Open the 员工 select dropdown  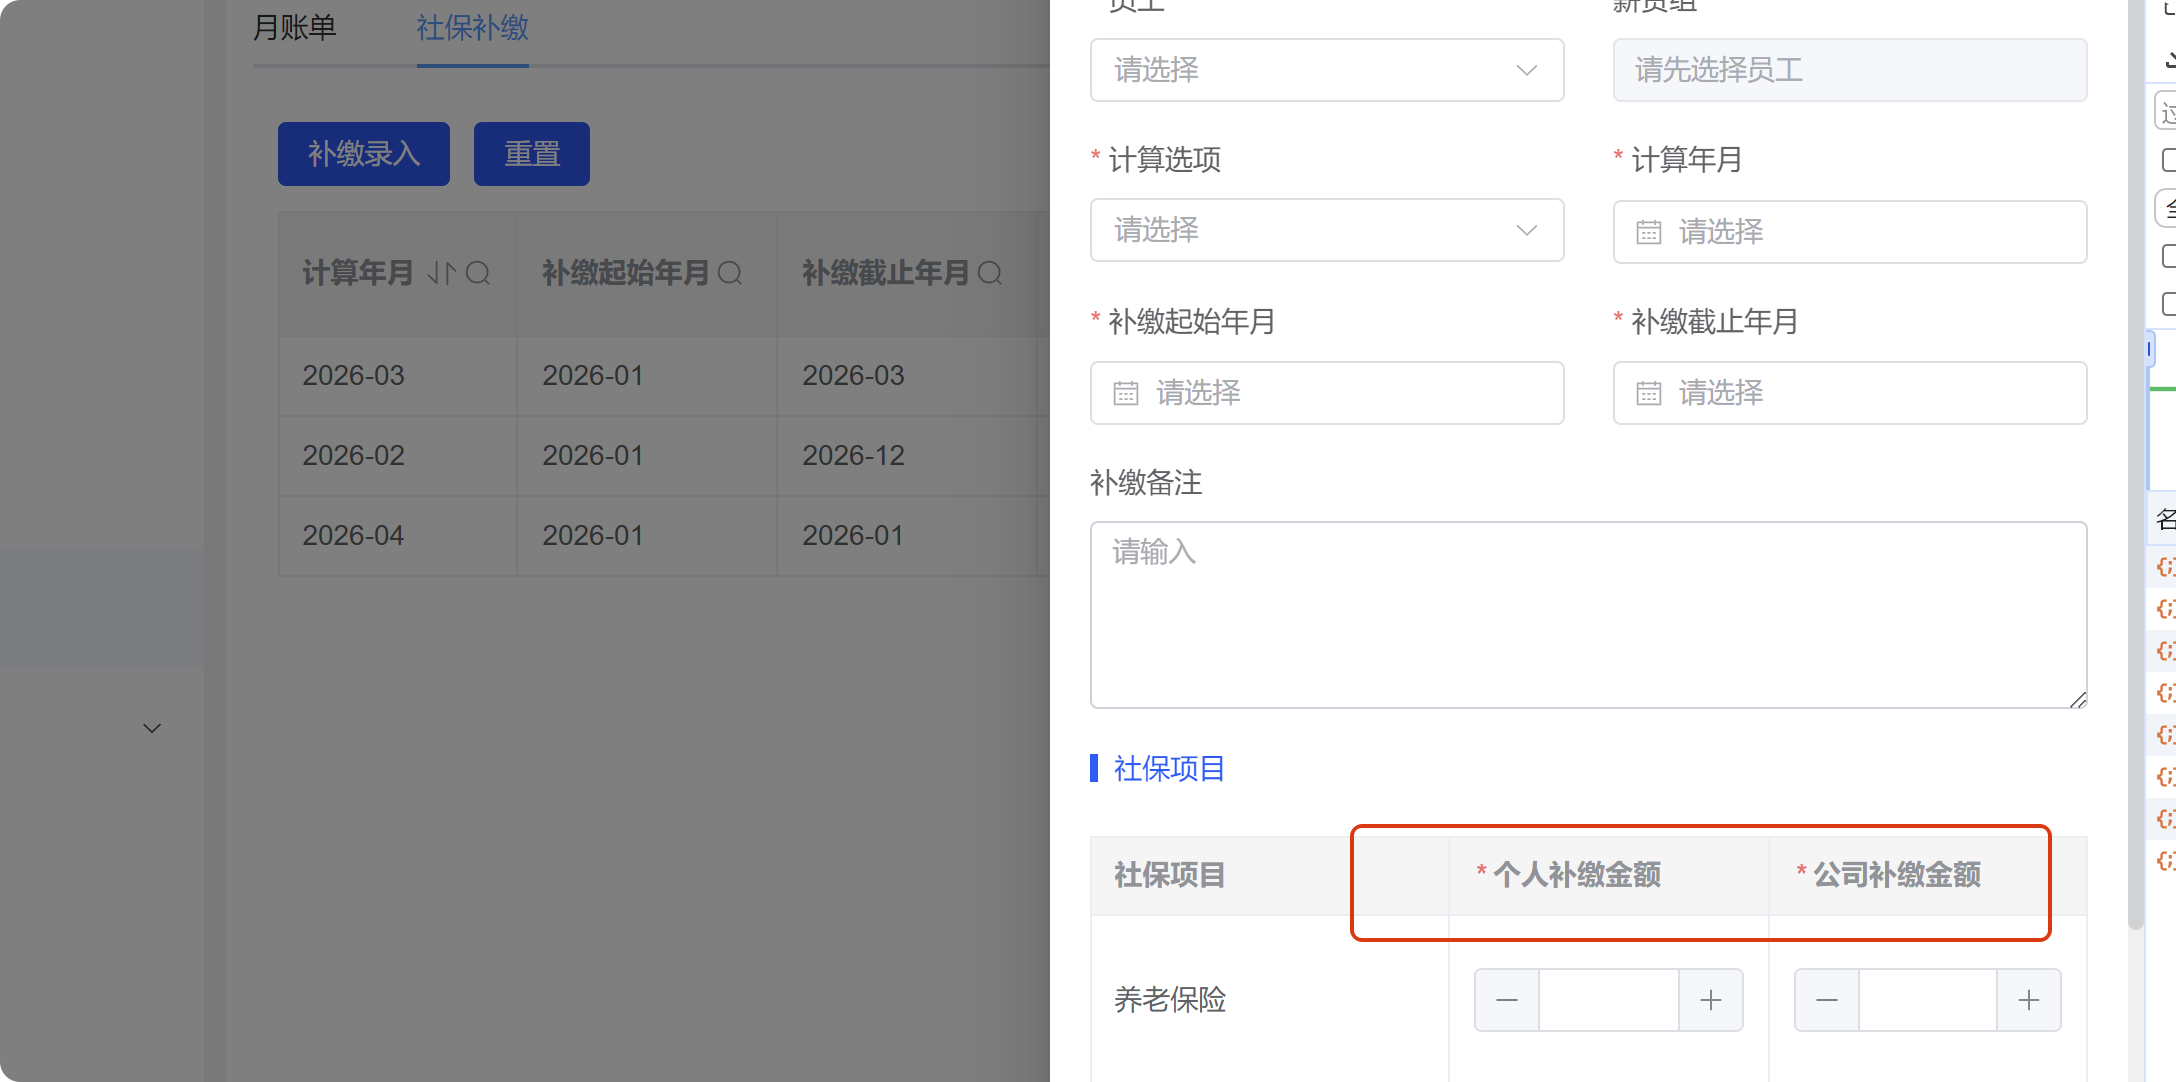[1326, 70]
